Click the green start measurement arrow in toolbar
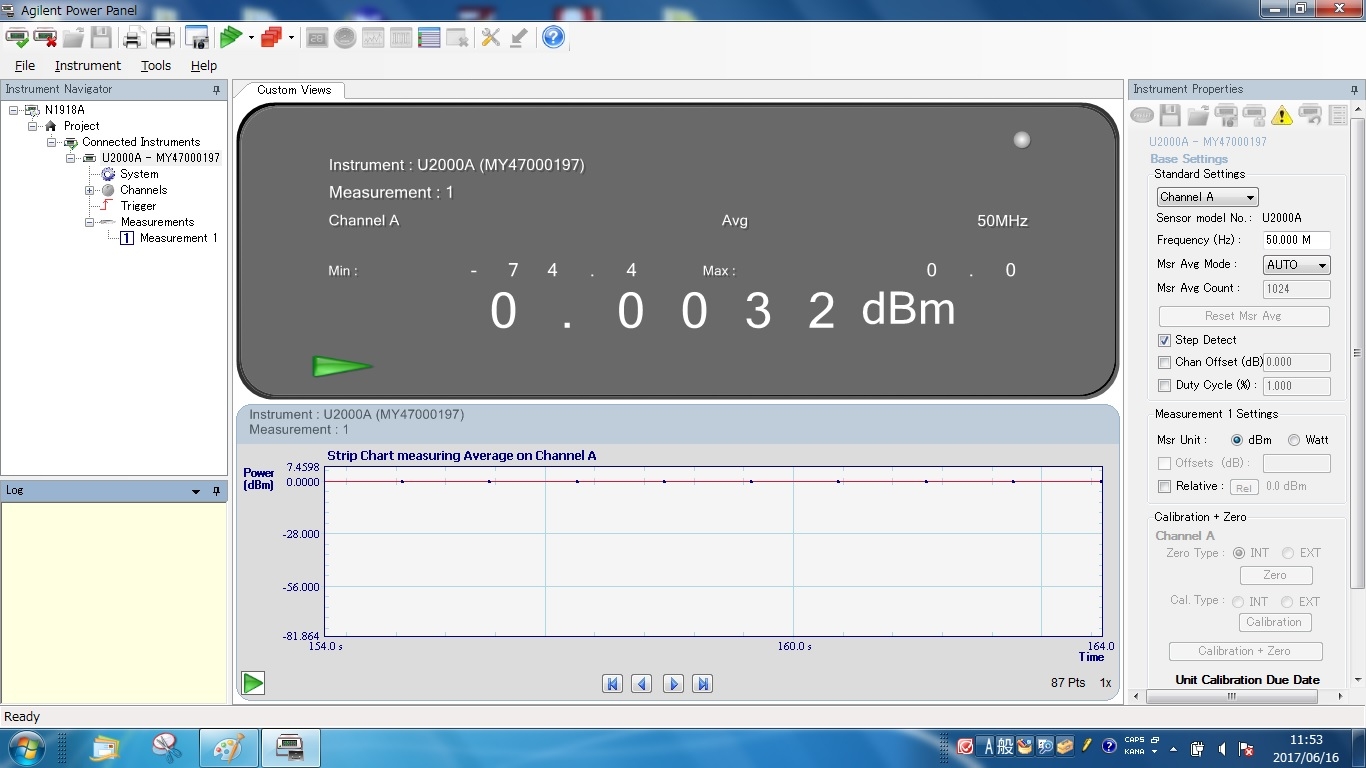Image resolution: width=1366 pixels, height=768 pixels. click(231, 38)
